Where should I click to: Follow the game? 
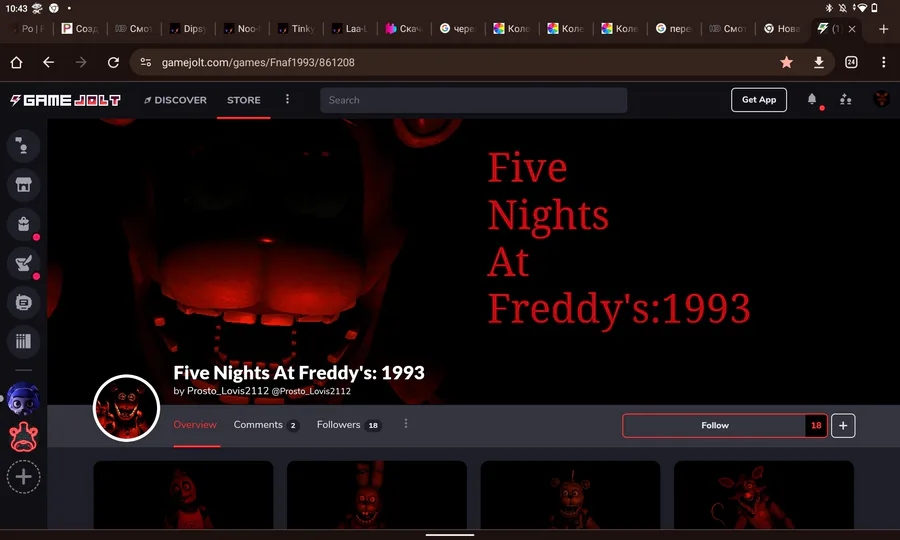point(714,425)
